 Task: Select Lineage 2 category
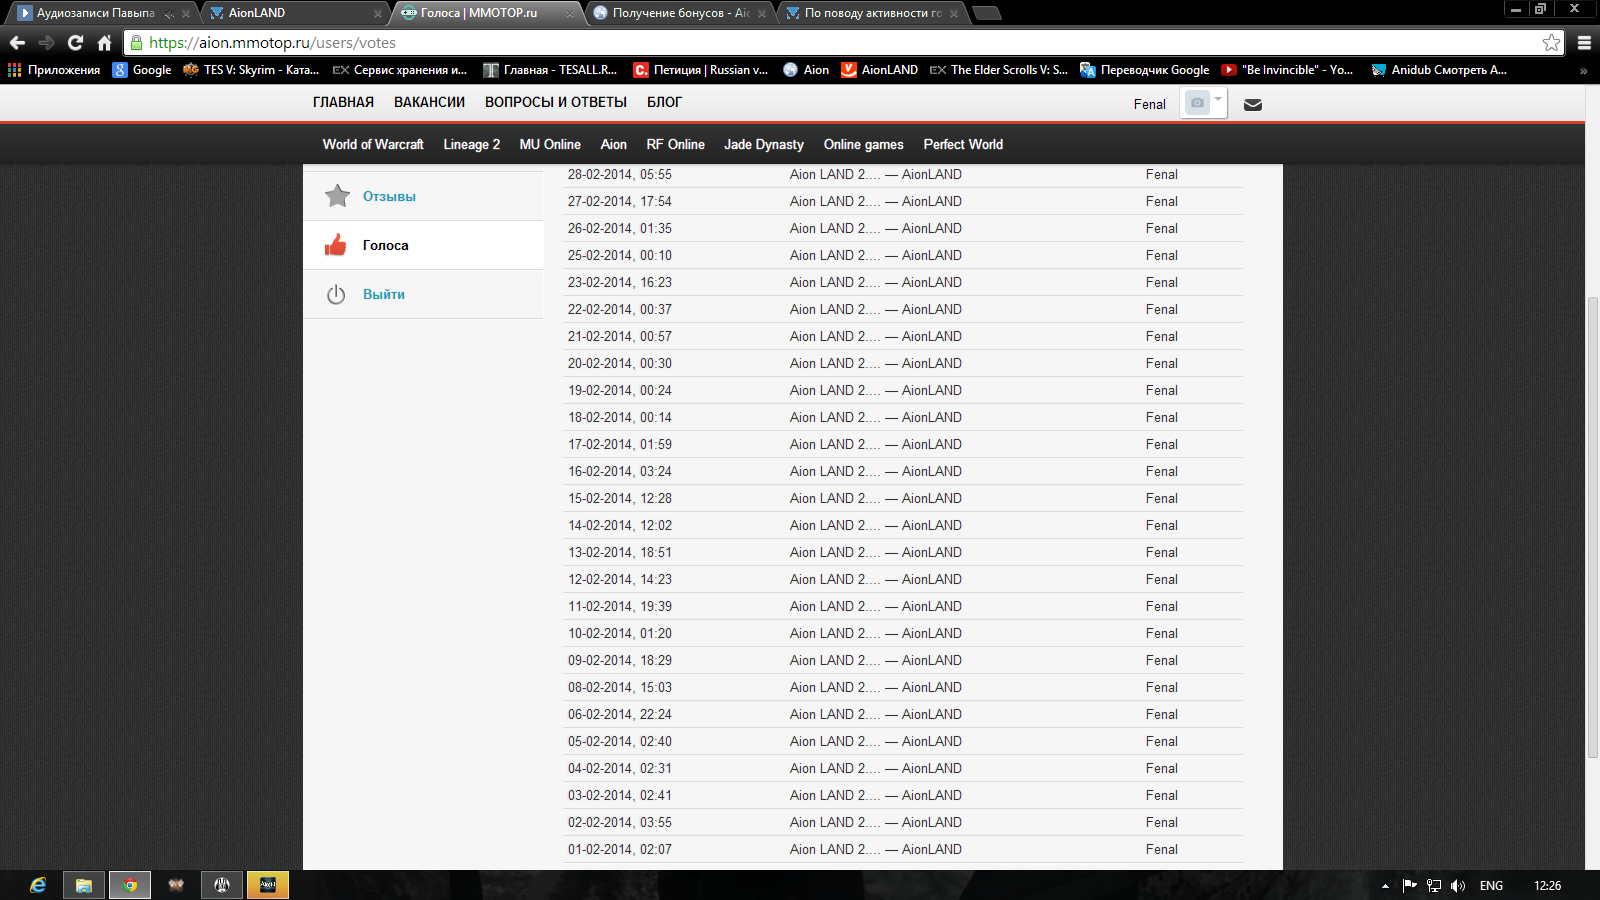[x=472, y=144]
